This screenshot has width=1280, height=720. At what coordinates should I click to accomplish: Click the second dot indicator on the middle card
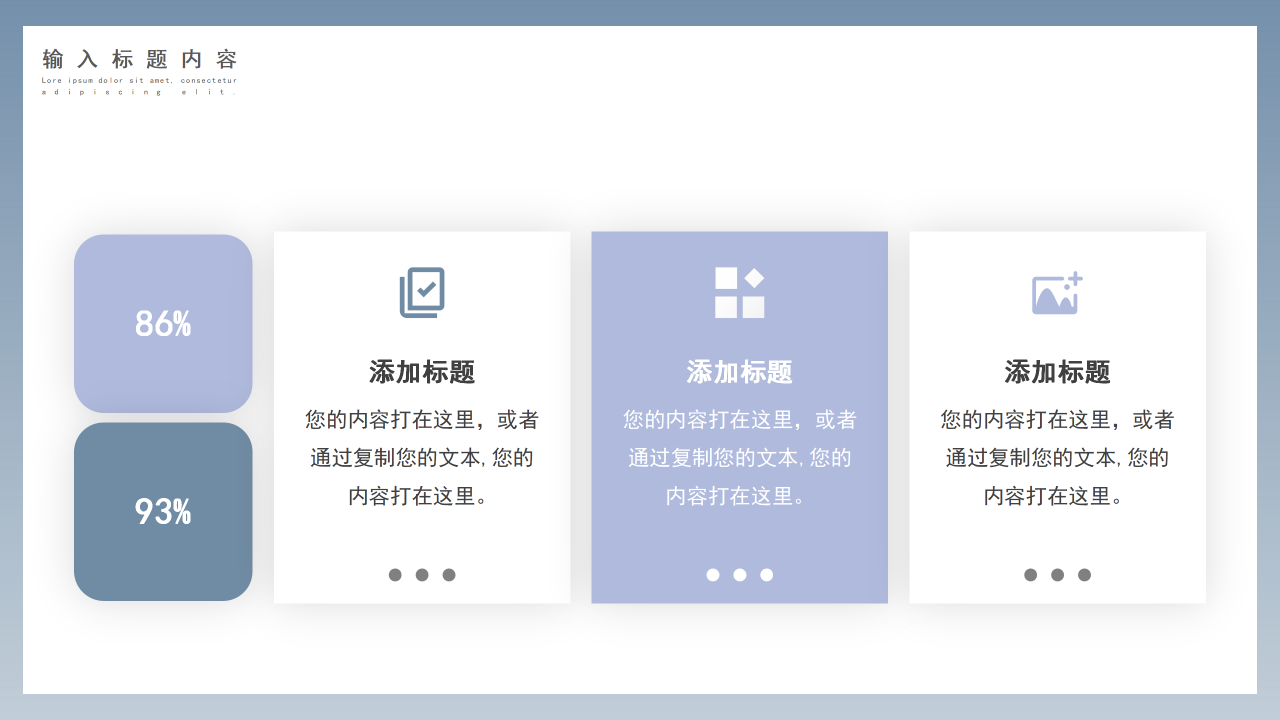coord(739,574)
